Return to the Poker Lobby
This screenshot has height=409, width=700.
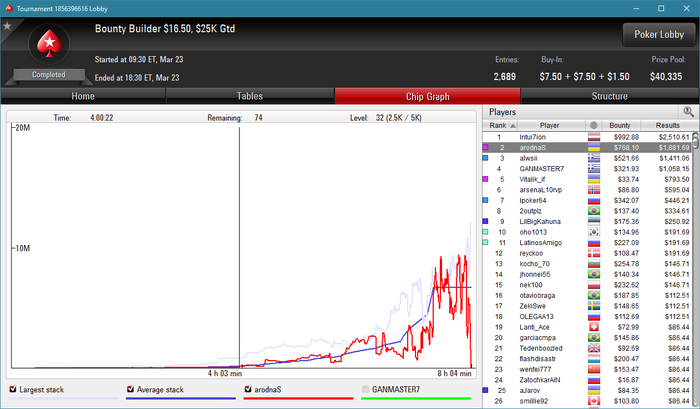coord(659,34)
